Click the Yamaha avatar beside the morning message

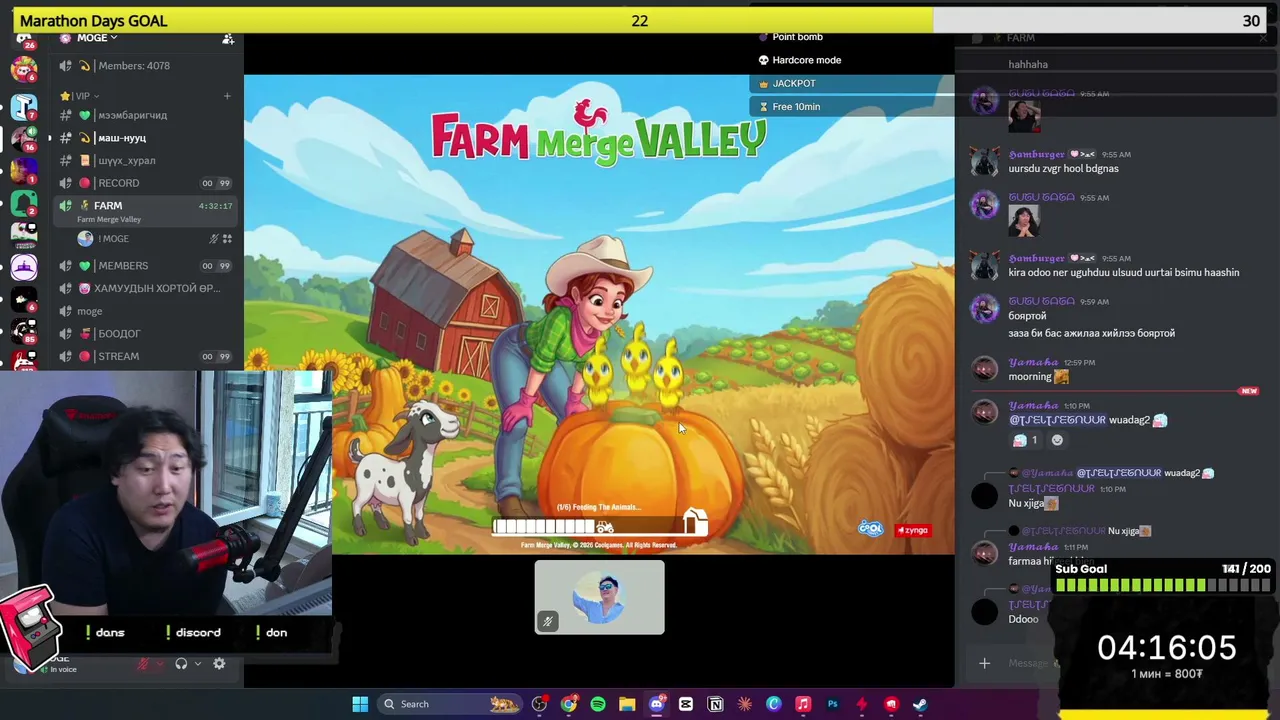click(985, 371)
